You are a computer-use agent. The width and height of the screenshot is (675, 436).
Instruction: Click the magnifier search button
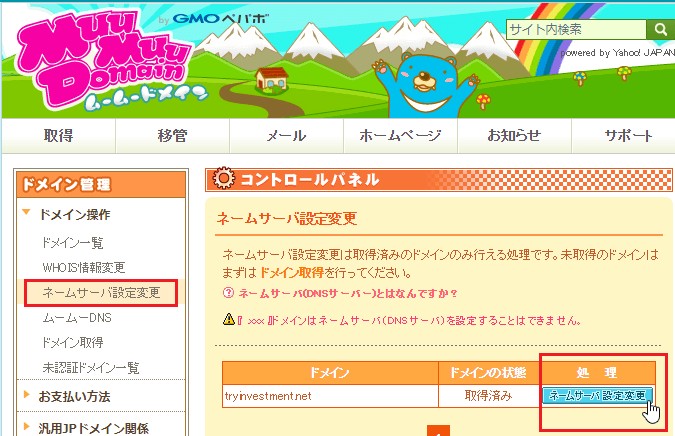point(660,29)
